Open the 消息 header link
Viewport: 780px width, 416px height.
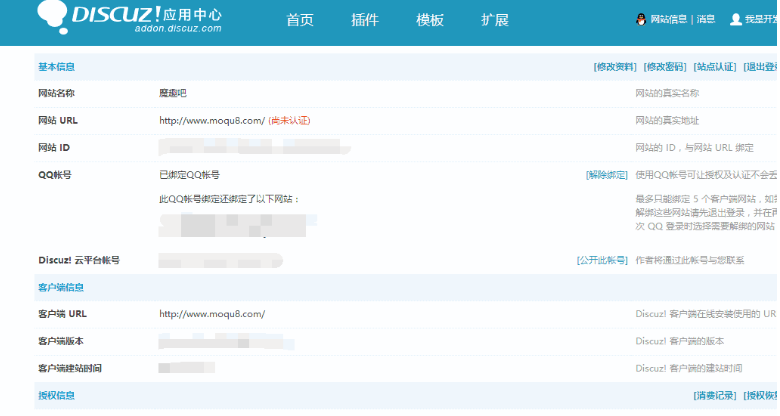click(705, 19)
